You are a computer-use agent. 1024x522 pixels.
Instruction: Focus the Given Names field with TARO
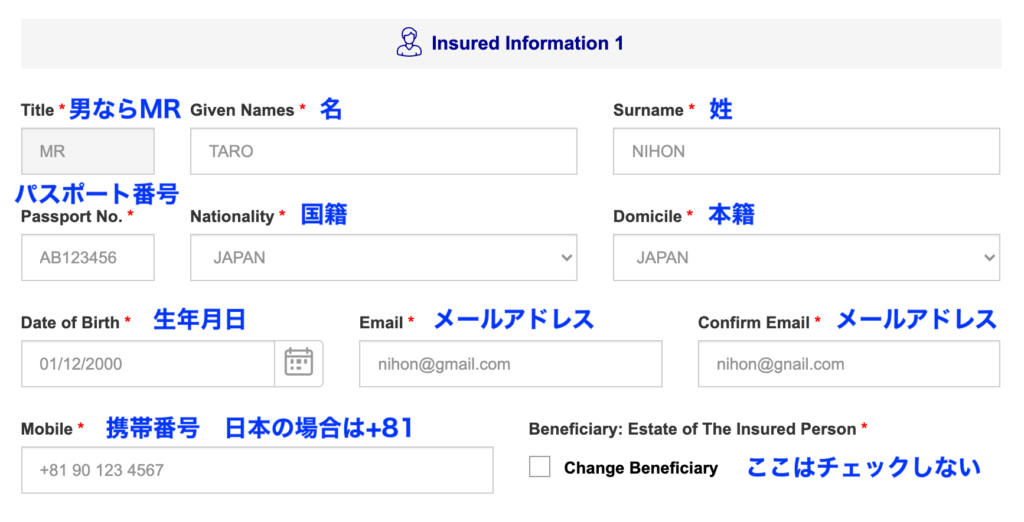[383, 151]
